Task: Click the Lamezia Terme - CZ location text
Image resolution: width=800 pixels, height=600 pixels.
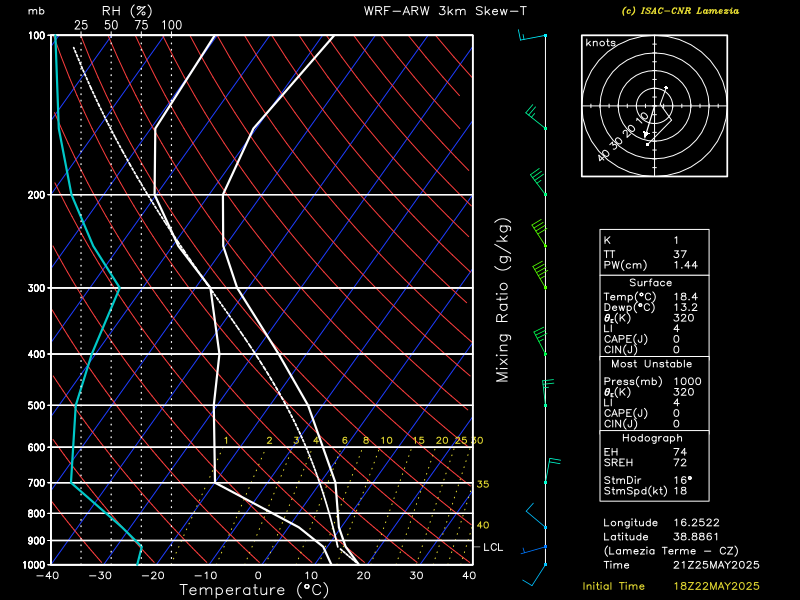Action: 671,551
